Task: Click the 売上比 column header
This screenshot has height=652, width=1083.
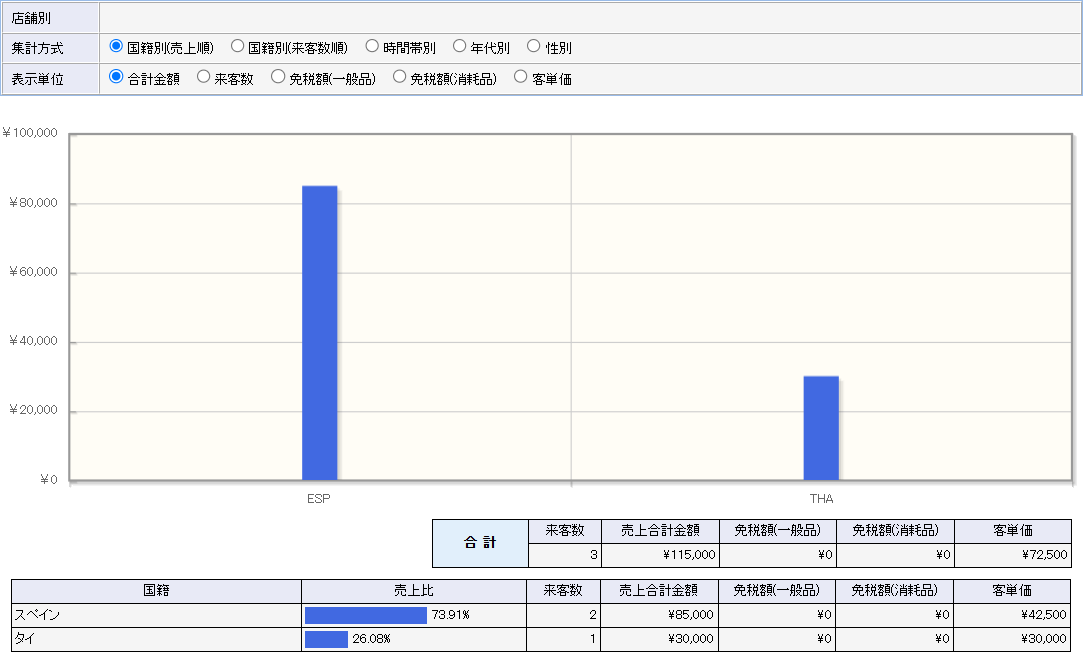Action: (x=414, y=591)
